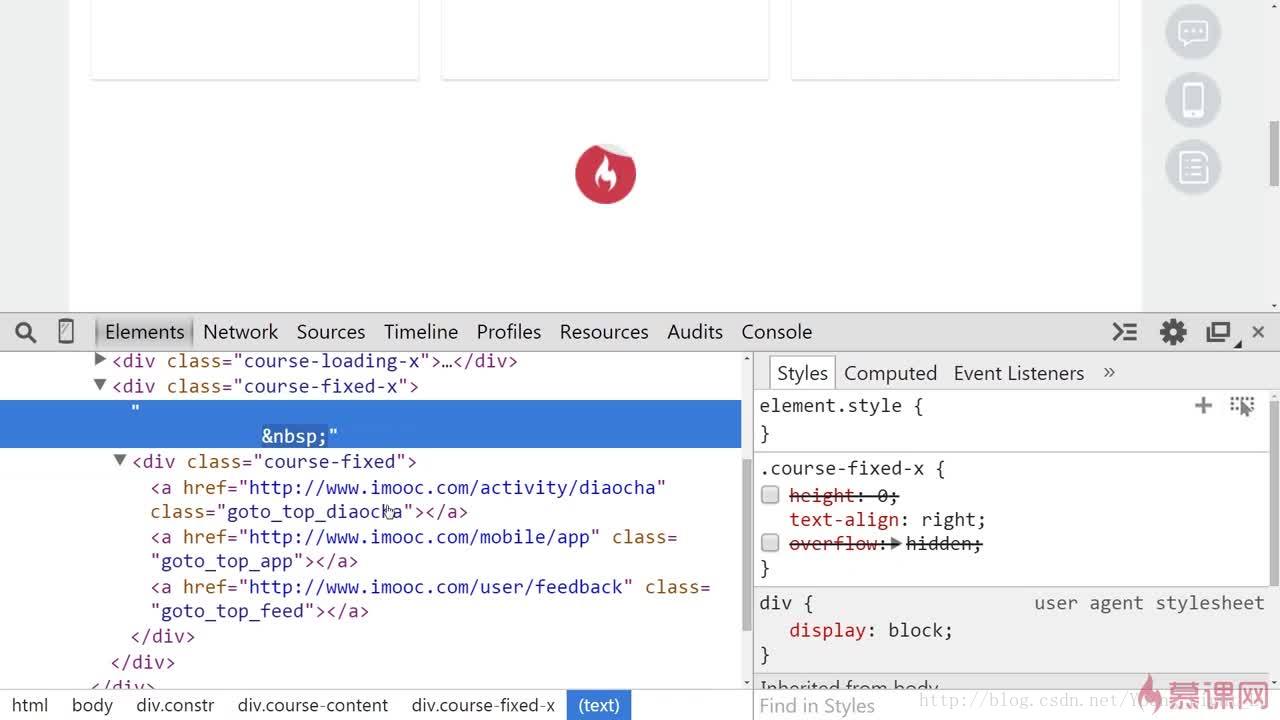This screenshot has height=720, width=1280.
Task: Select the Computed sidebar tab
Action: click(890, 373)
